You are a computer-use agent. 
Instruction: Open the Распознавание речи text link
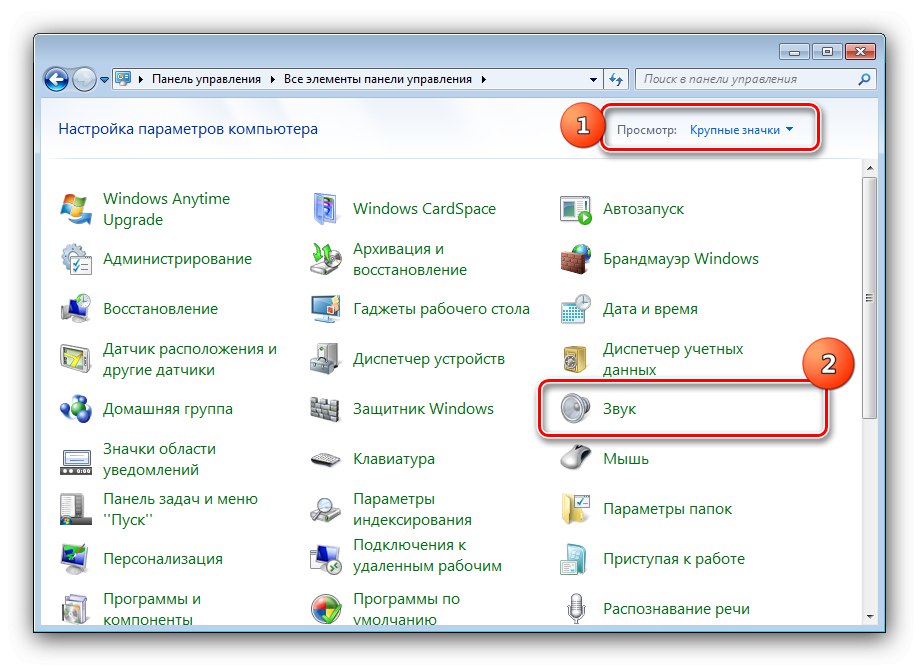[x=676, y=609]
